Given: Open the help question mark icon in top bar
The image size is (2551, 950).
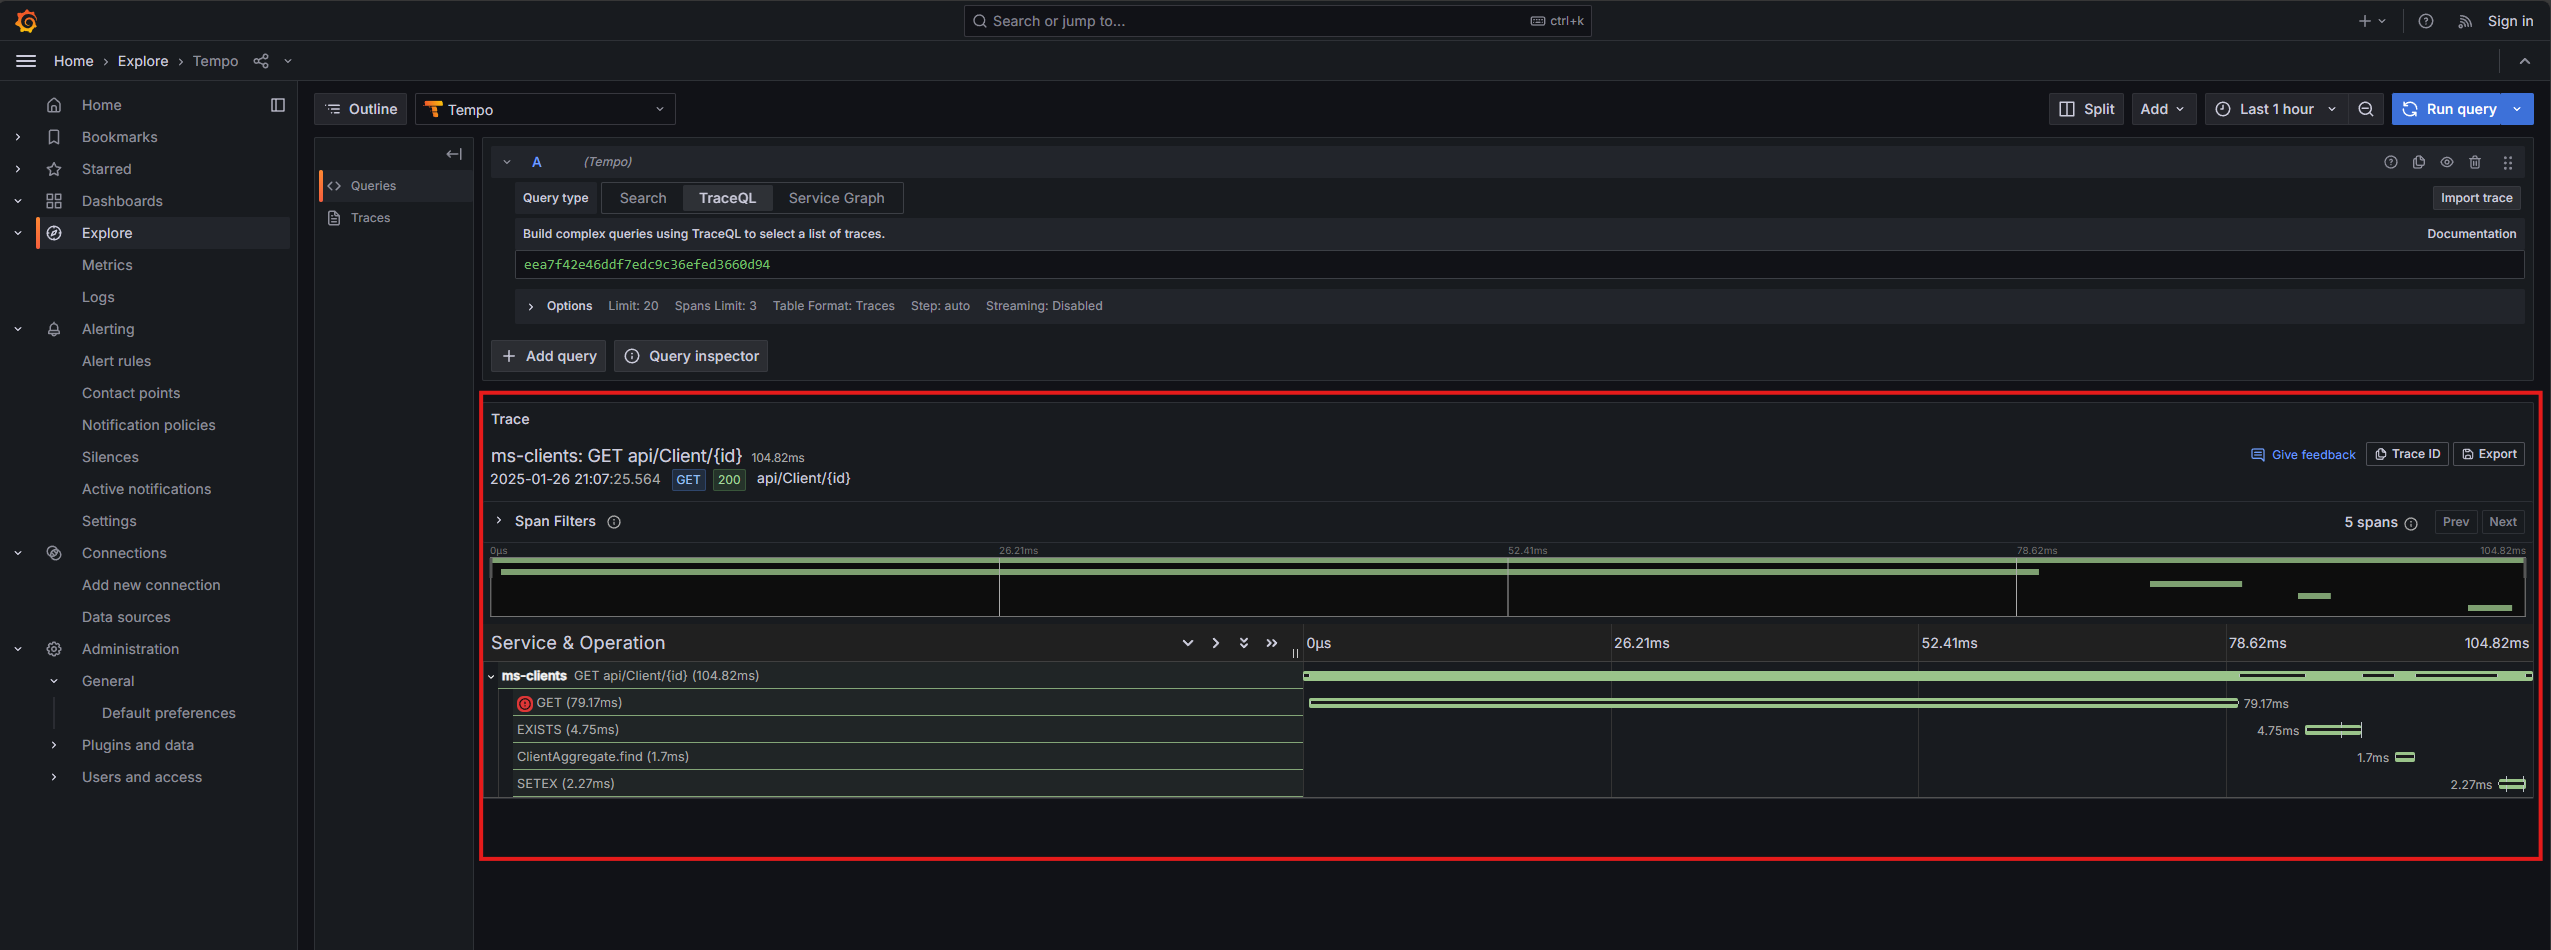Looking at the screenshot, I should click(2426, 21).
